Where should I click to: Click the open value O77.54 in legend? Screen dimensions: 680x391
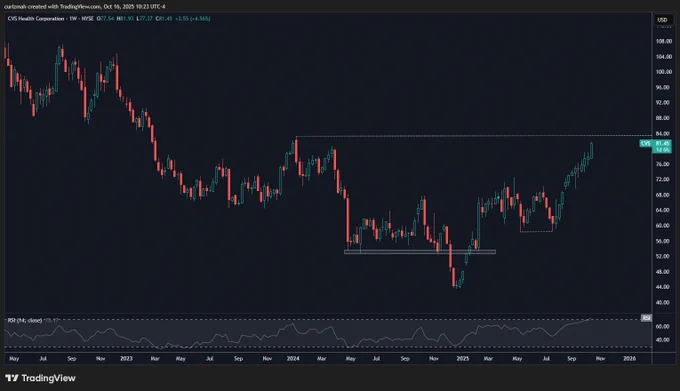[x=105, y=19]
